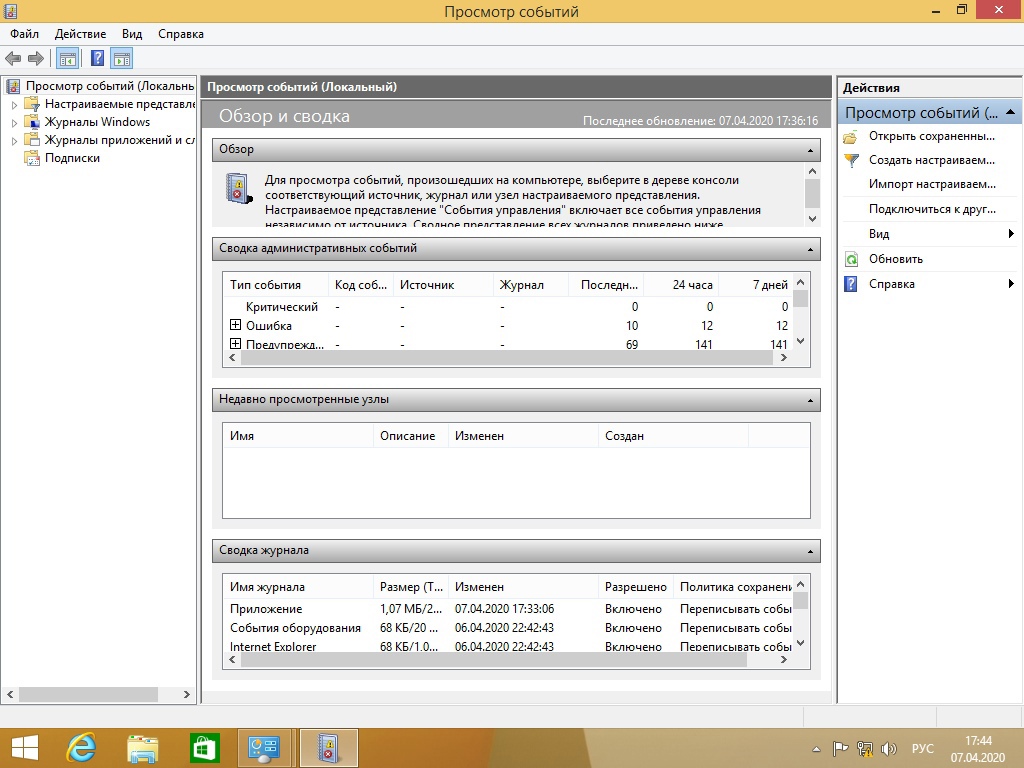
Task: Click Подключиться к другому компьютеру action
Action: pos(932,209)
